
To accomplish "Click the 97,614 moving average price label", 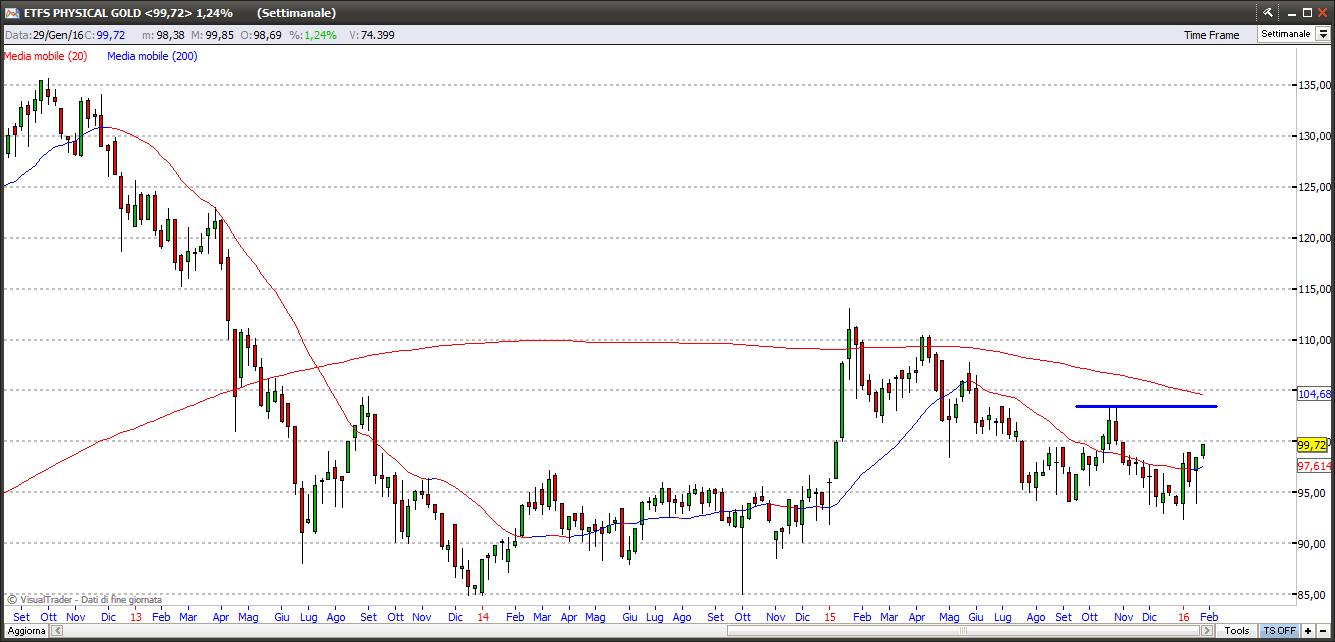I will [1314, 466].
